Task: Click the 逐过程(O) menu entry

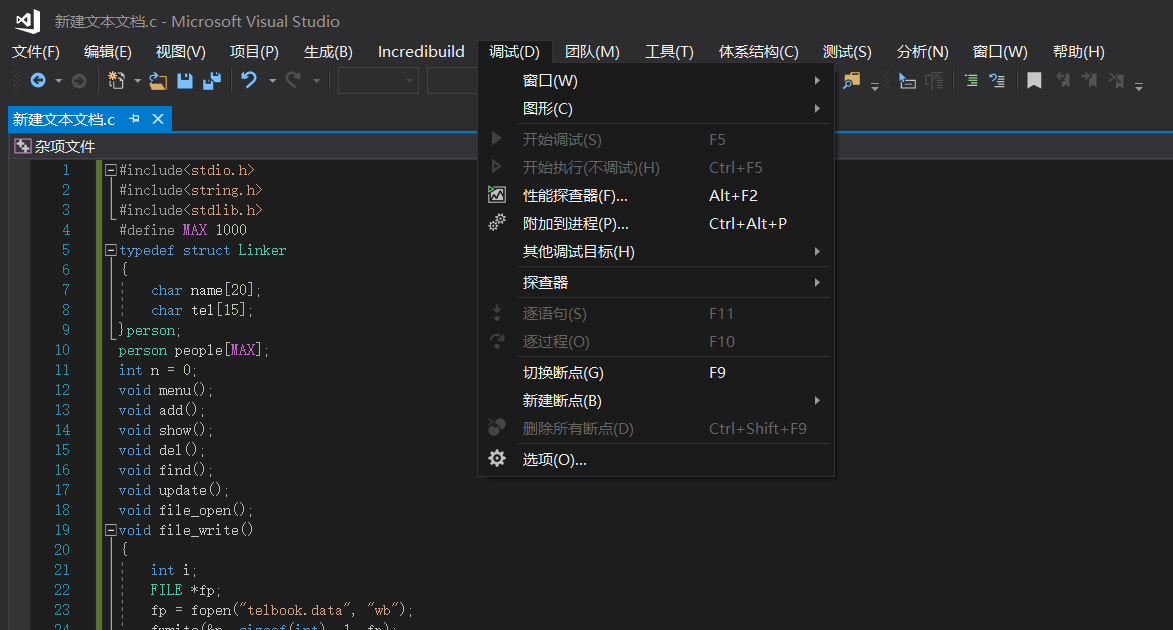Action: (x=655, y=342)
